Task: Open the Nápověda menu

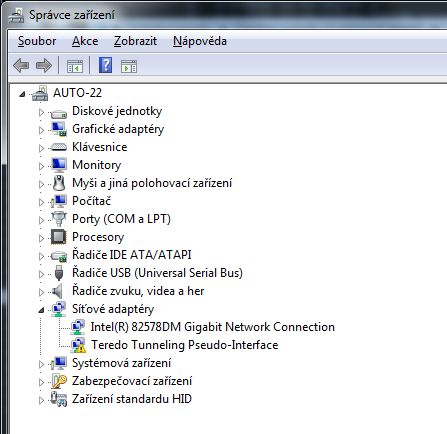Action: (200, 41)
